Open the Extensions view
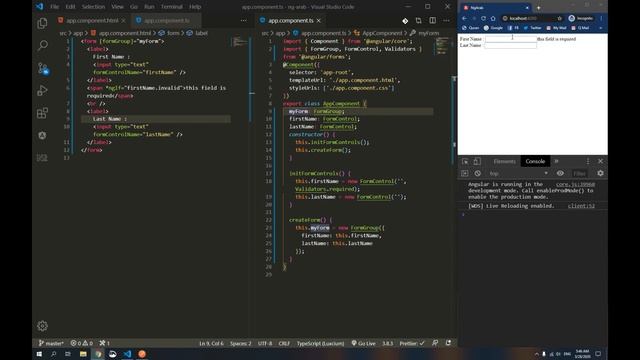Image resolution: width=640 pixels, height=360 pixels. tap(42, 113)
